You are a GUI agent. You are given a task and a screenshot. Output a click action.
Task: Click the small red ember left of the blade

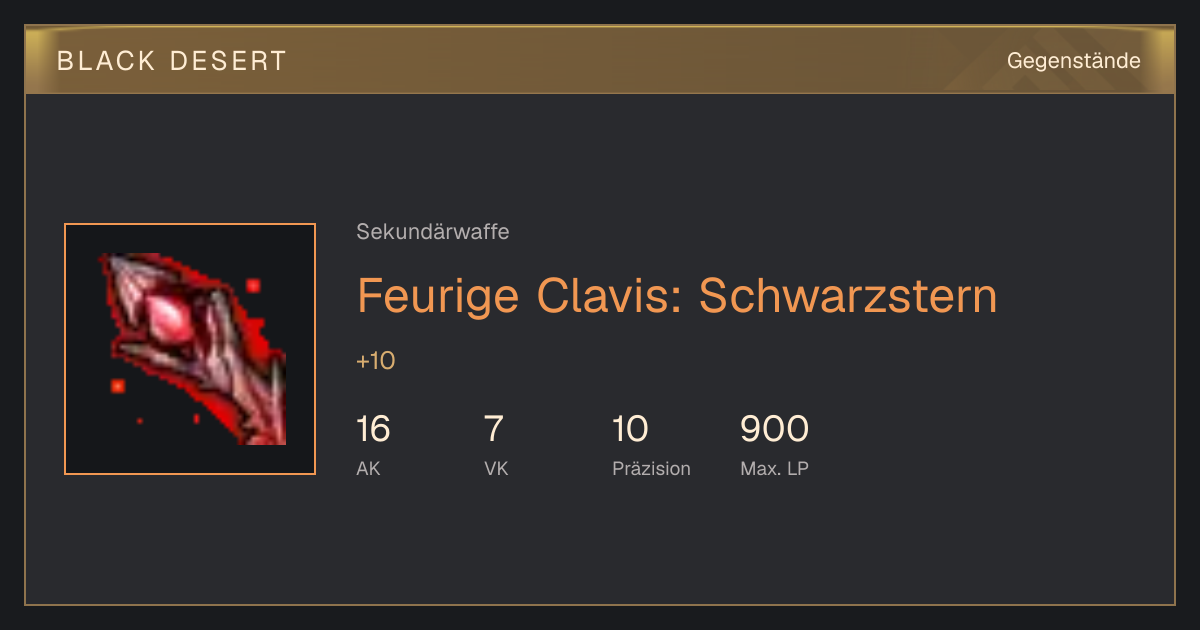click(x=118, y=386)
